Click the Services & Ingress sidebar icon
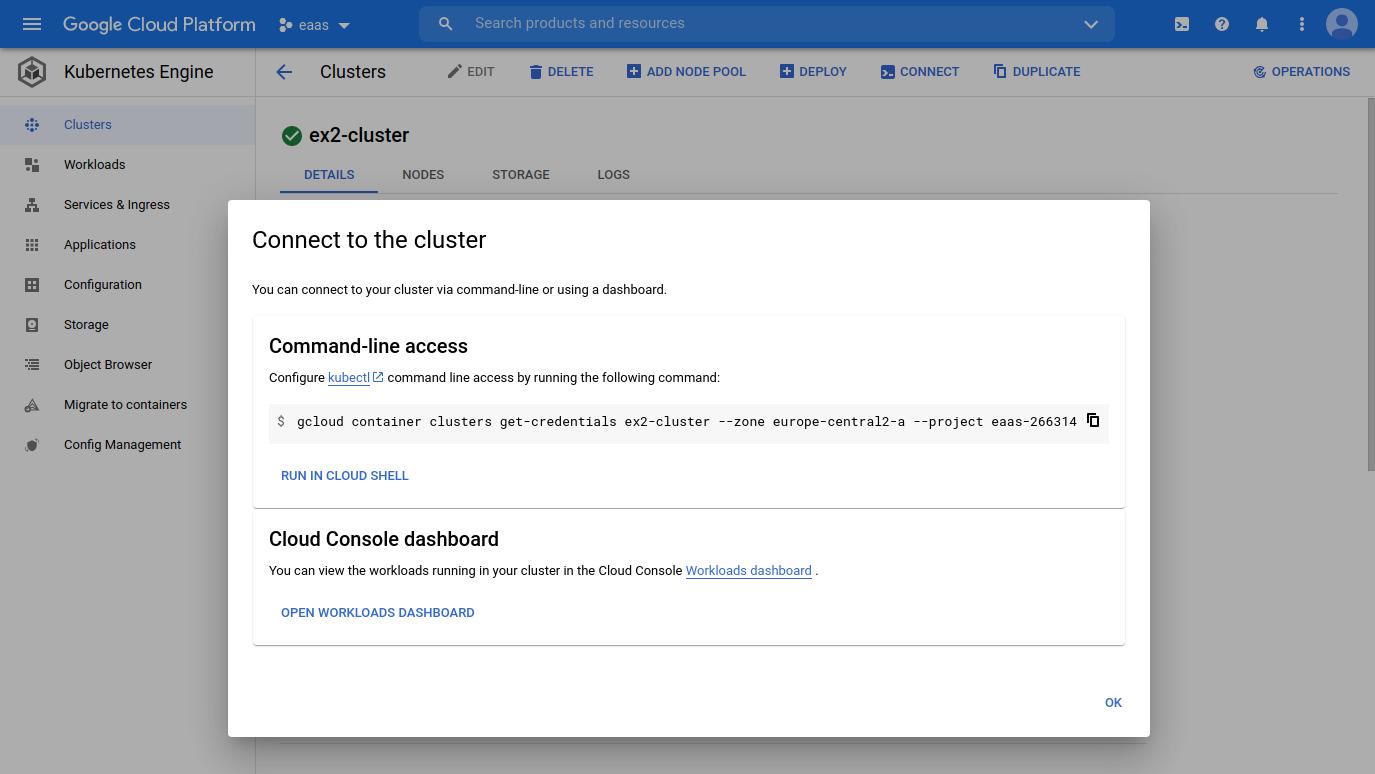 click(x=32, y=205)
